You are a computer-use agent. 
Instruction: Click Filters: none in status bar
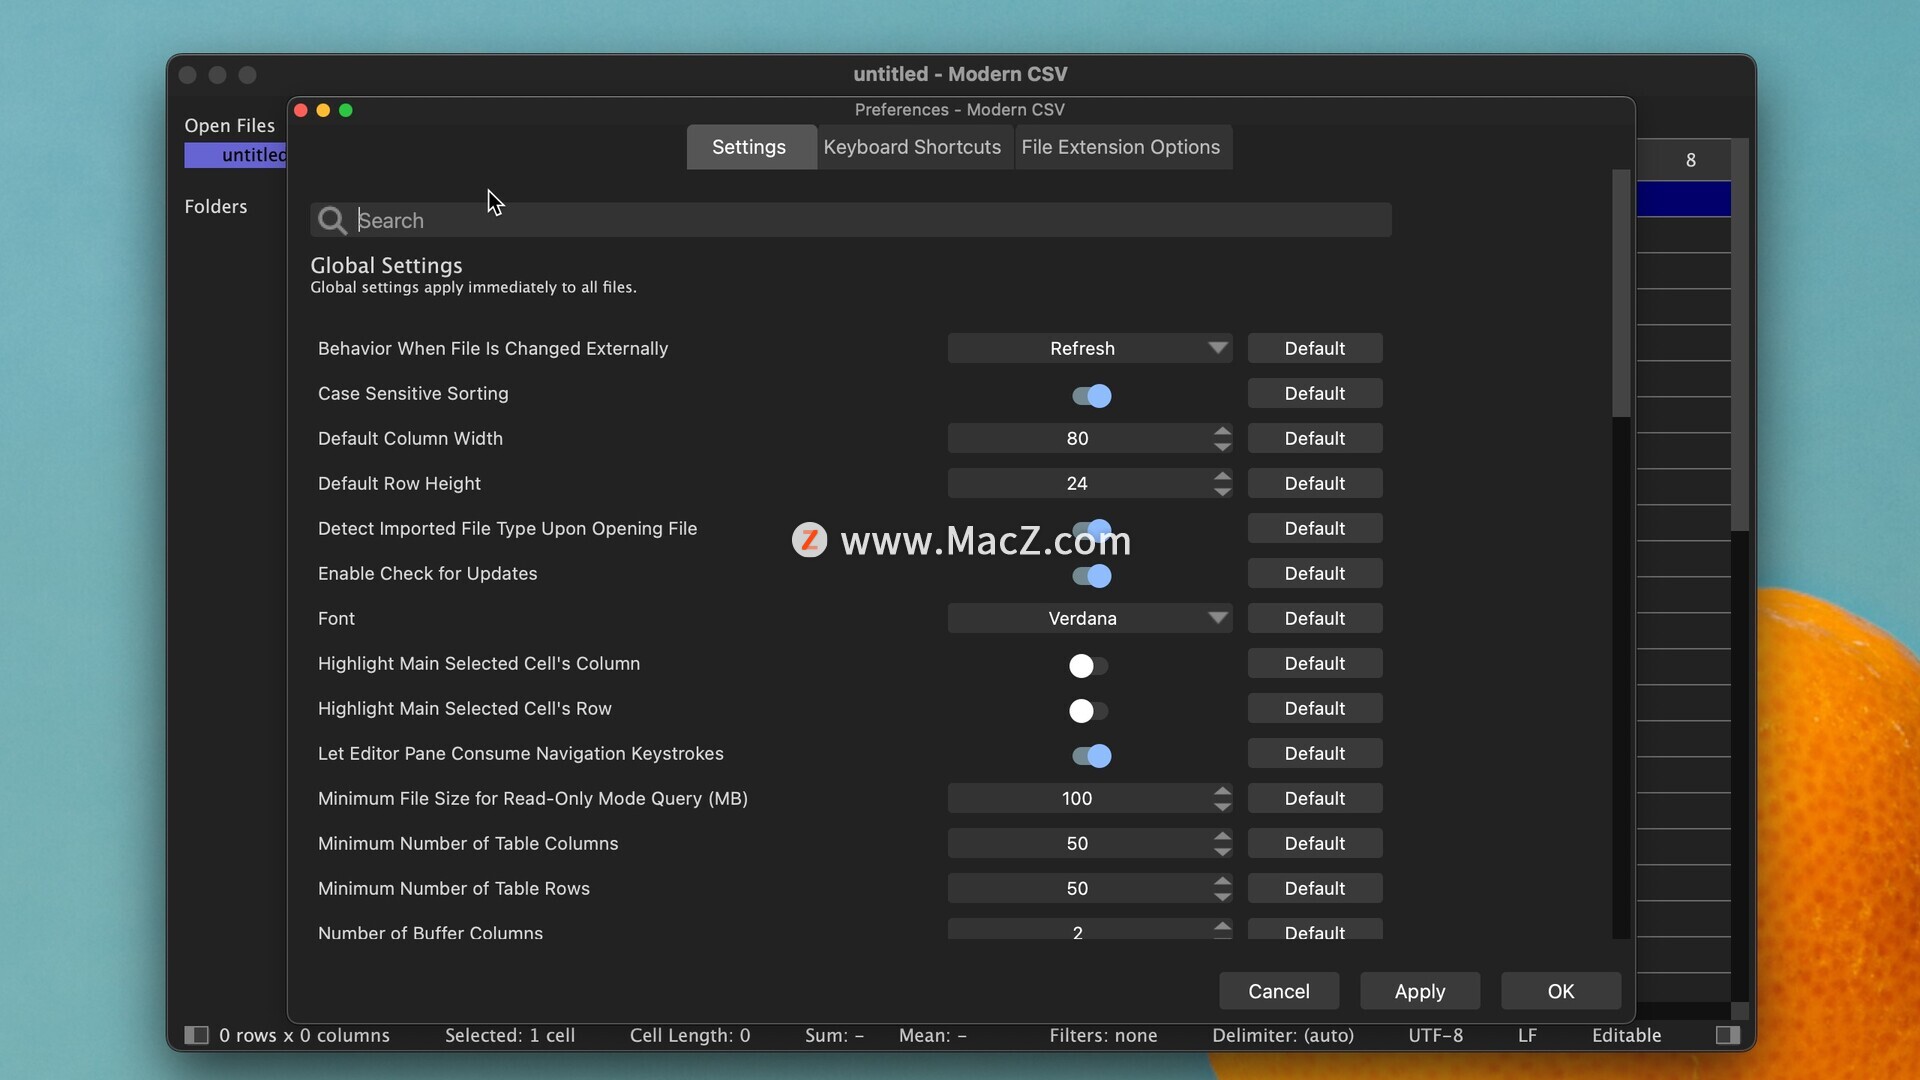point(1103,1035)
